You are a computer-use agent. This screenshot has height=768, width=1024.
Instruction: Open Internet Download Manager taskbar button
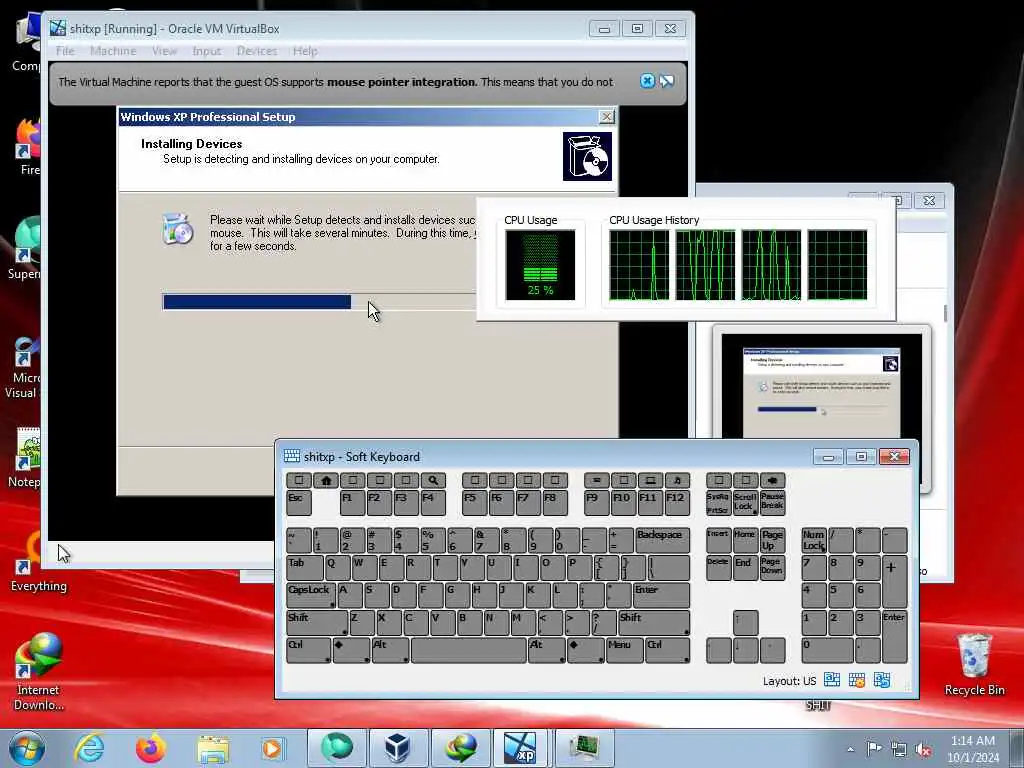tap(460, 748)
